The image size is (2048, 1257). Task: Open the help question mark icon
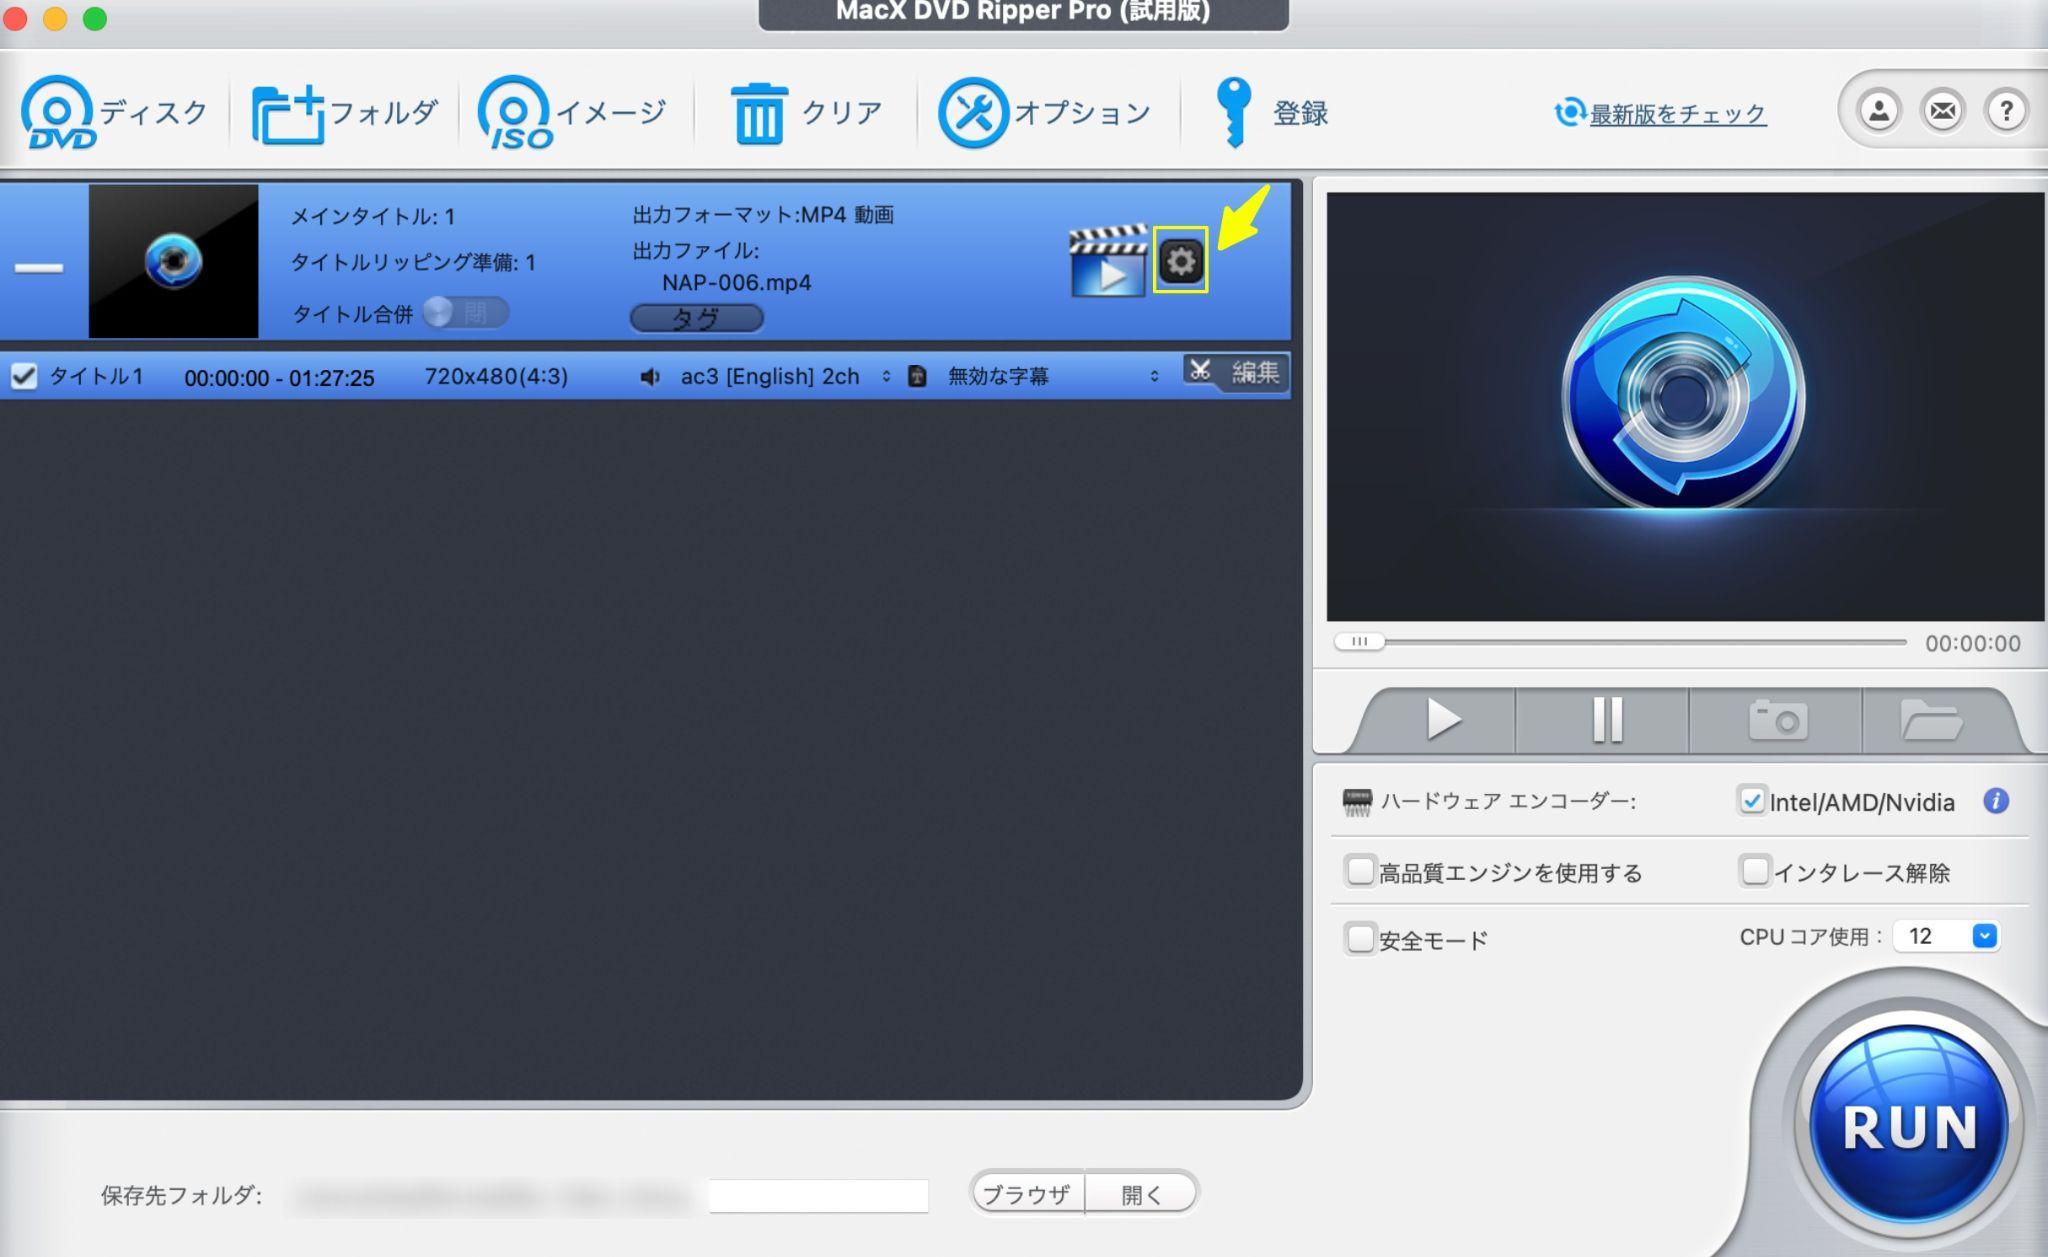[x=2006, y=111]
